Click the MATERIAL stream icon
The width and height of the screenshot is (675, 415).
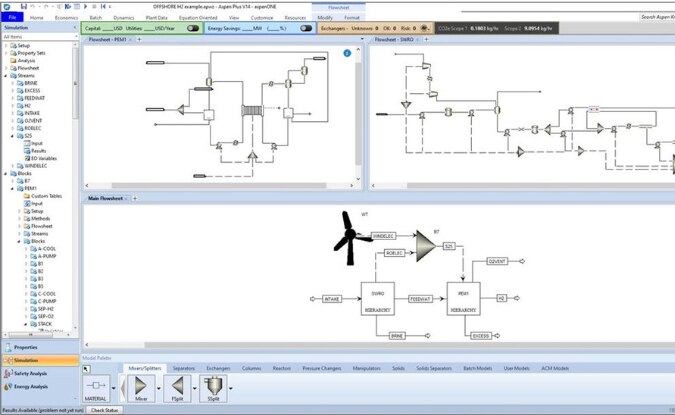pyautogui.click(x=98, y=385)
